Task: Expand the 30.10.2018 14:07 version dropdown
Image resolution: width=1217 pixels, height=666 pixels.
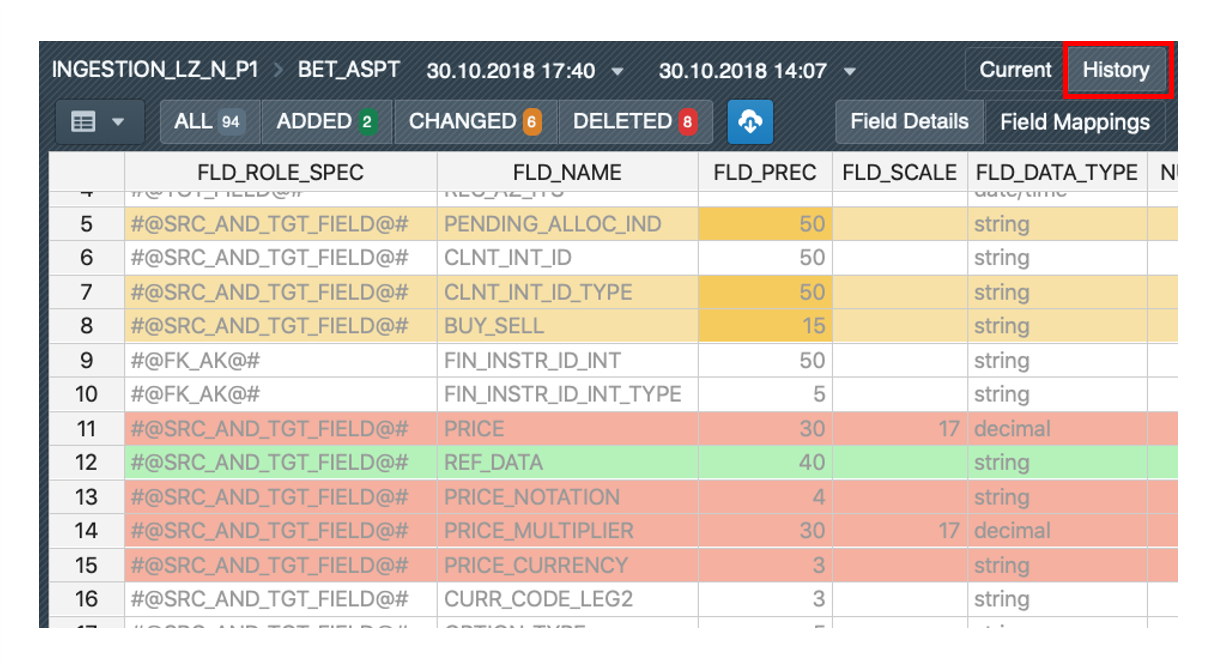Action: [849, 72]
